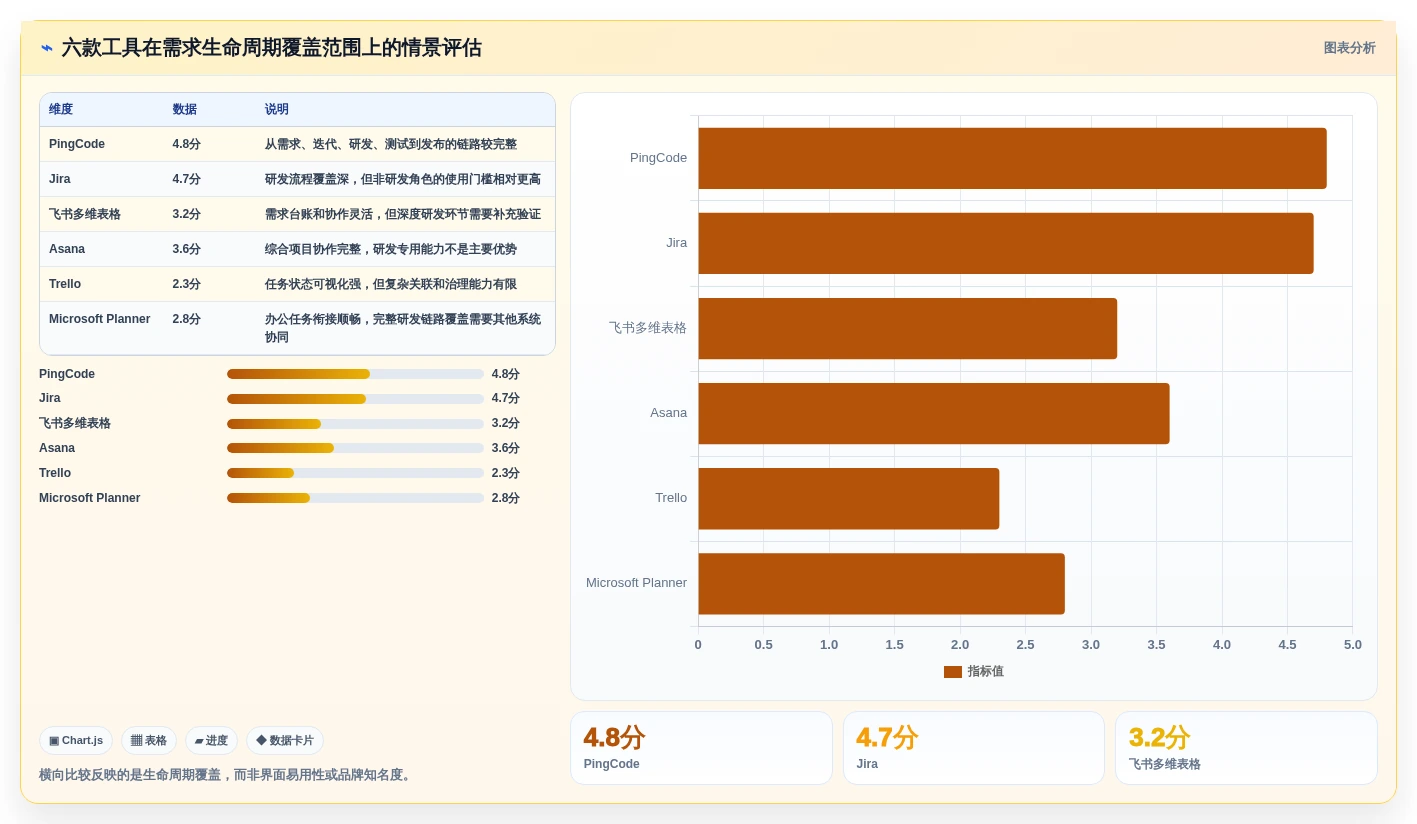Click the Microsoft Planner y-axis label in chart

tap(636, 583)
